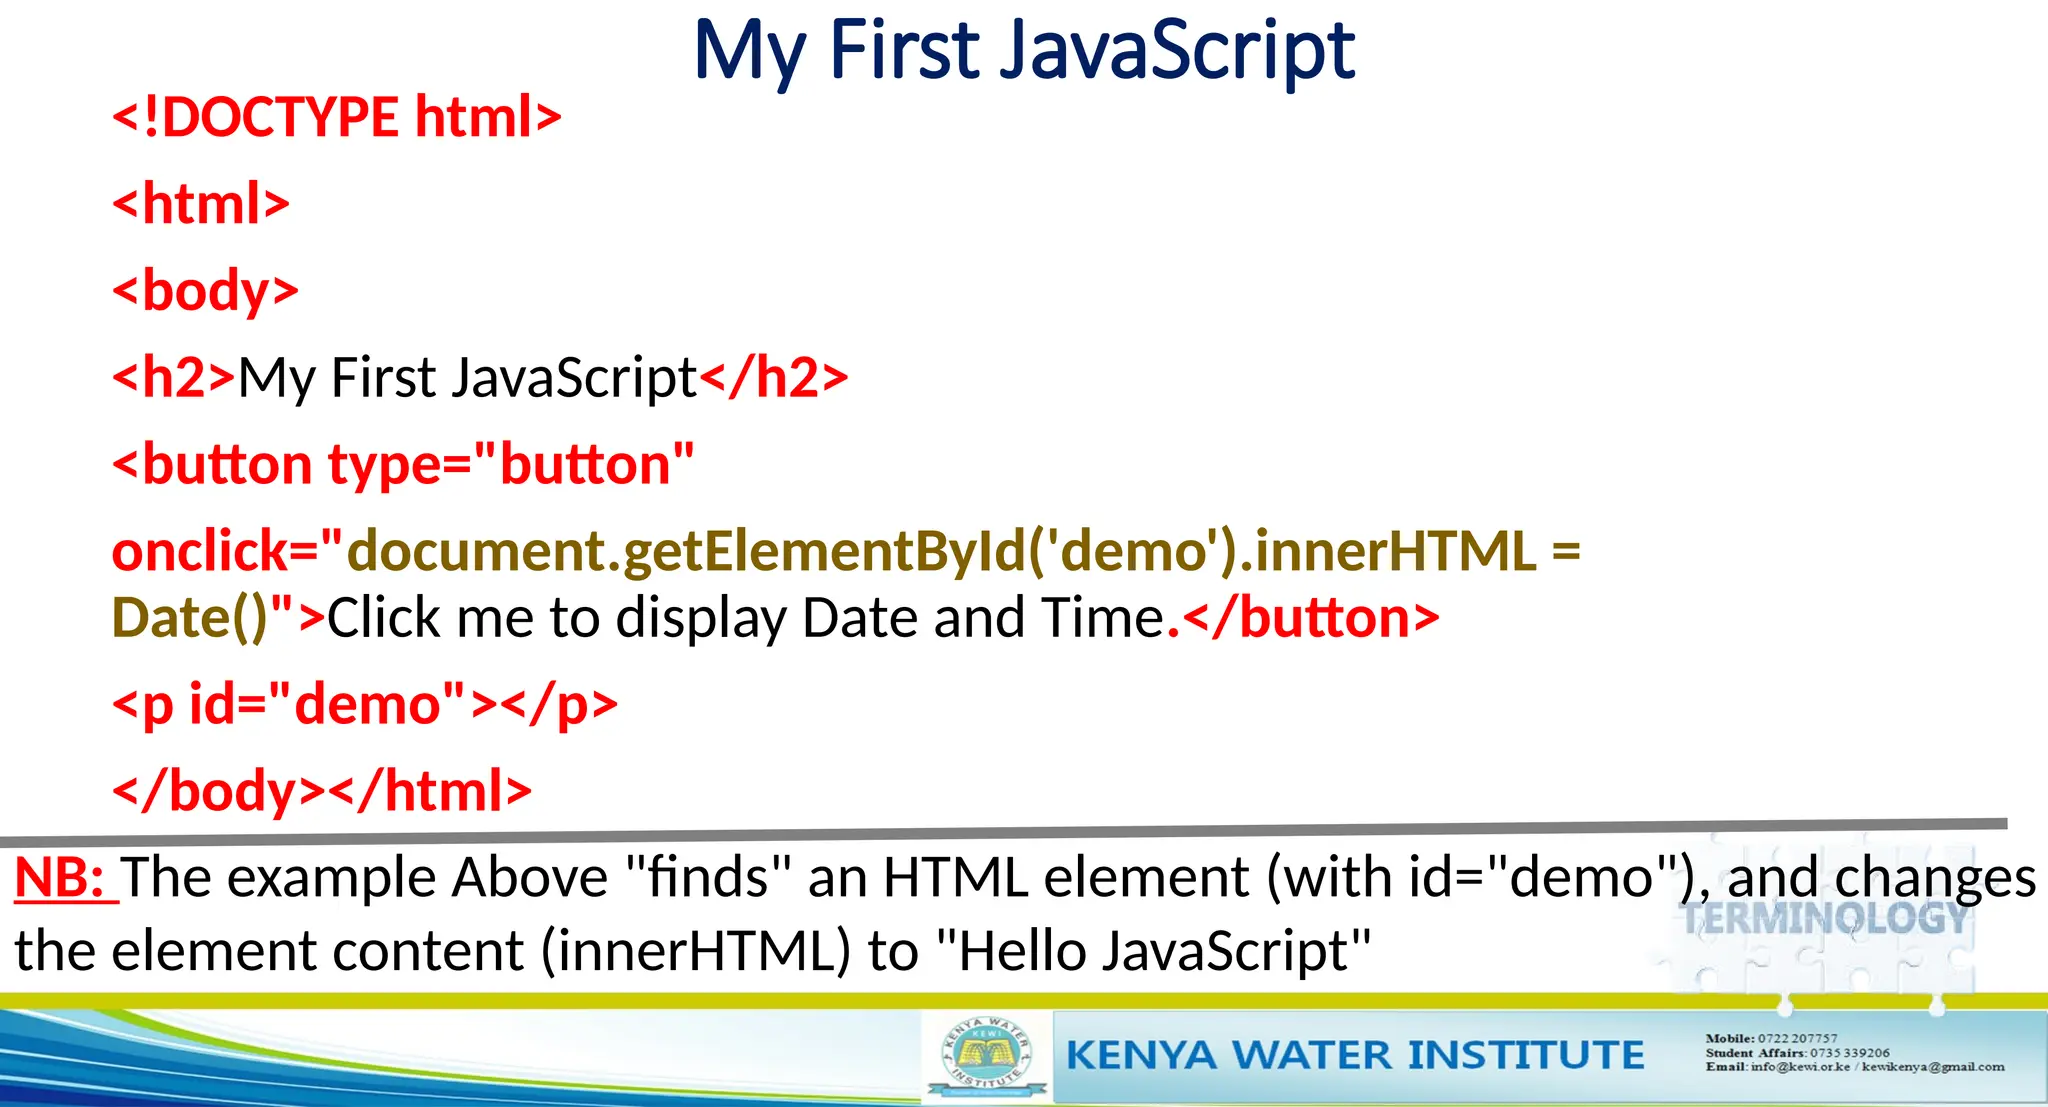The height and width of the screenshot is (1107, 2048).
Task: Click the opening "<body>" tag line
Action: point(205,291)
